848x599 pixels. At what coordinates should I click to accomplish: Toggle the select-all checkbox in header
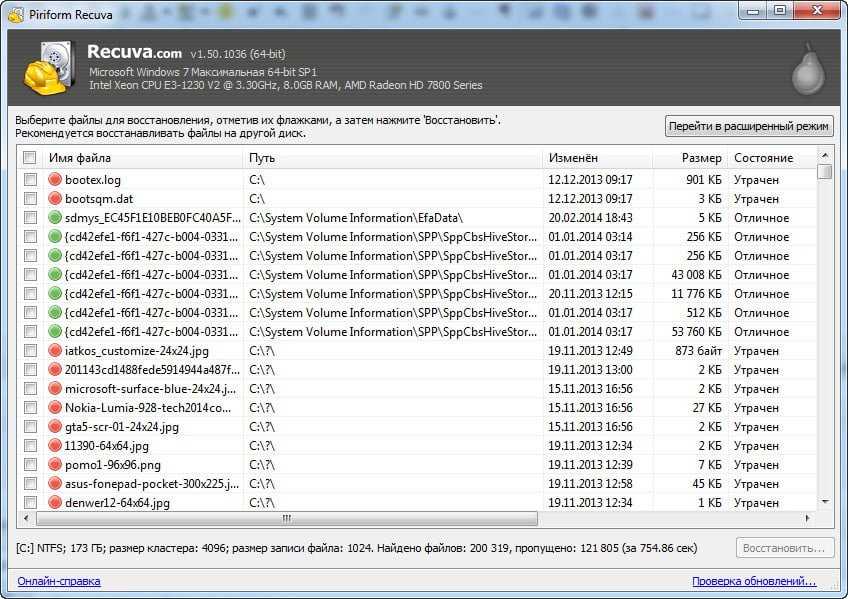[30, 158]
